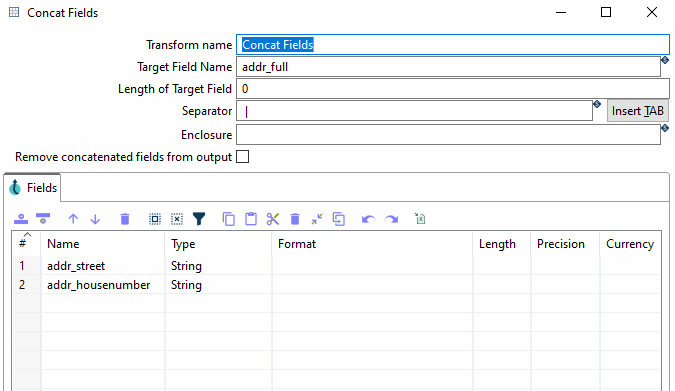Click the Separator input field

415,111
